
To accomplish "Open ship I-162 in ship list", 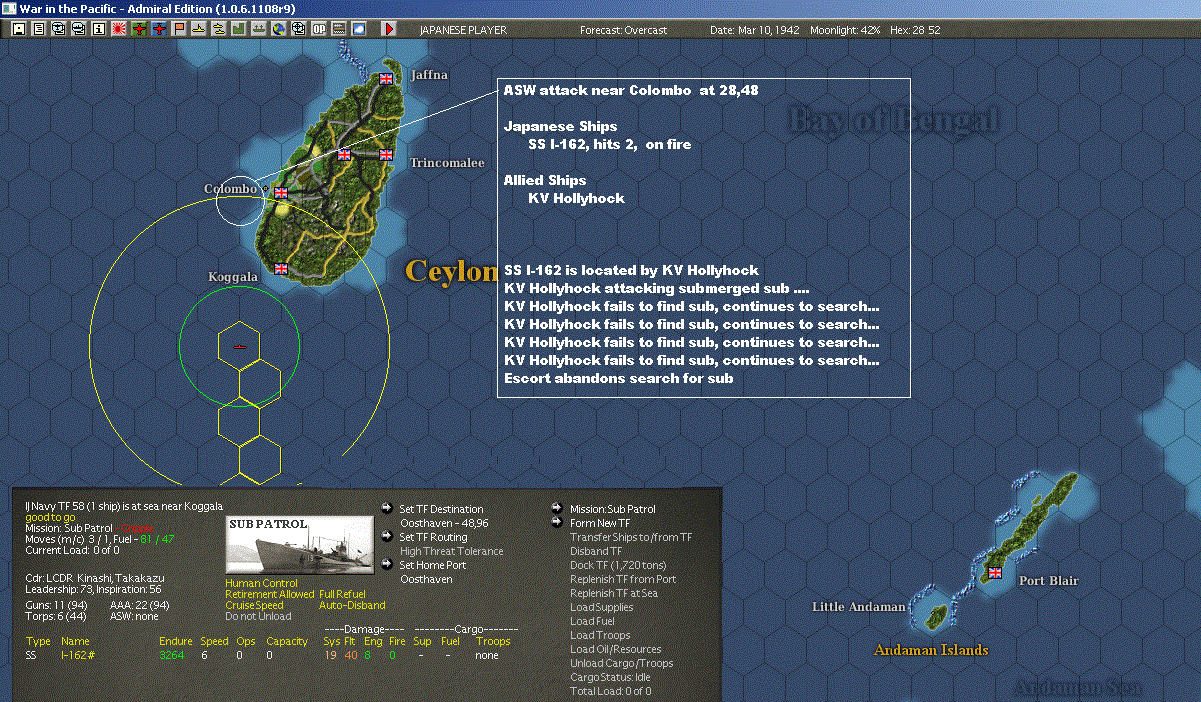I will tap(76, 655).
